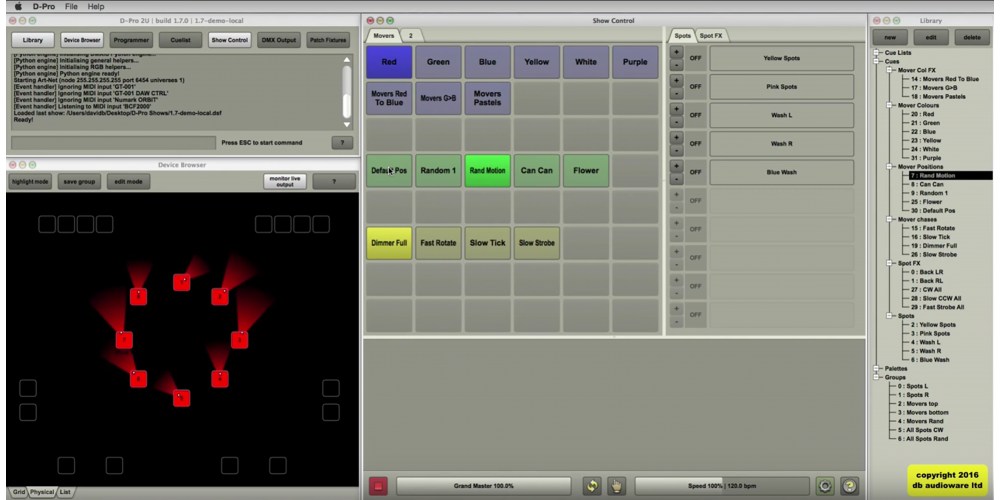The height and width of the screenshot is (500, 1000).
Task: Open the File menu
Action: [71, 6]
